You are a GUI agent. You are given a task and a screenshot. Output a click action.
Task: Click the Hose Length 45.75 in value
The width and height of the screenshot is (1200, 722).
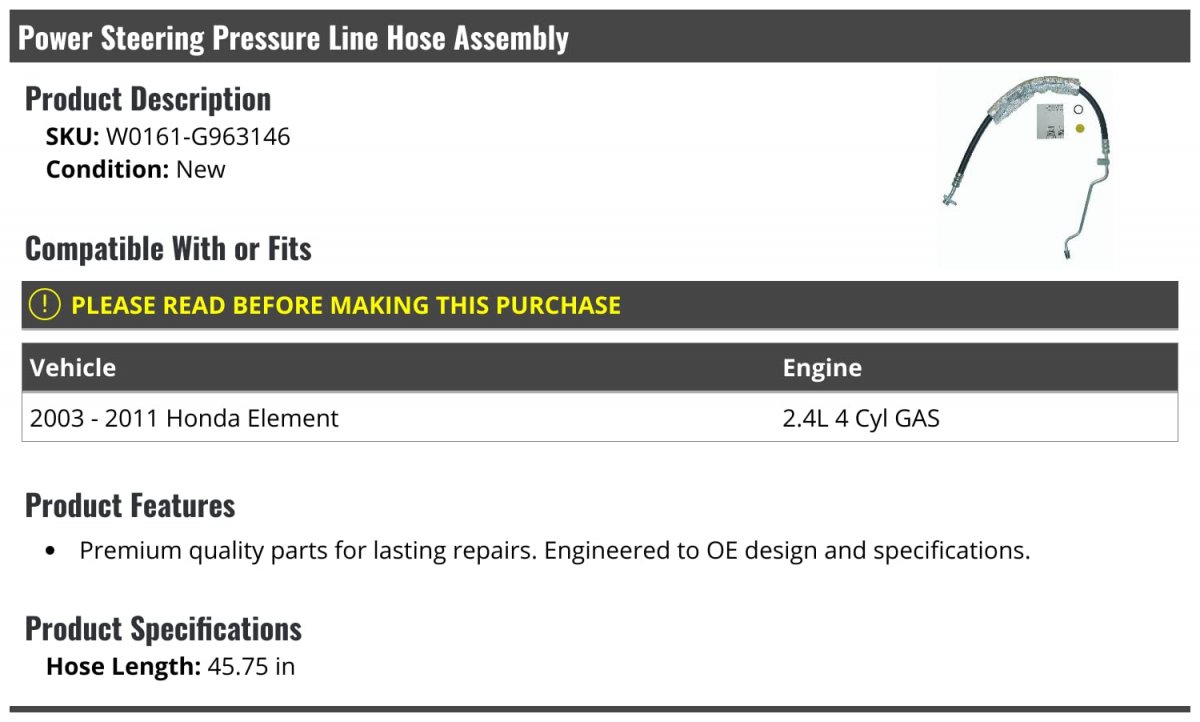coord(251,666)
